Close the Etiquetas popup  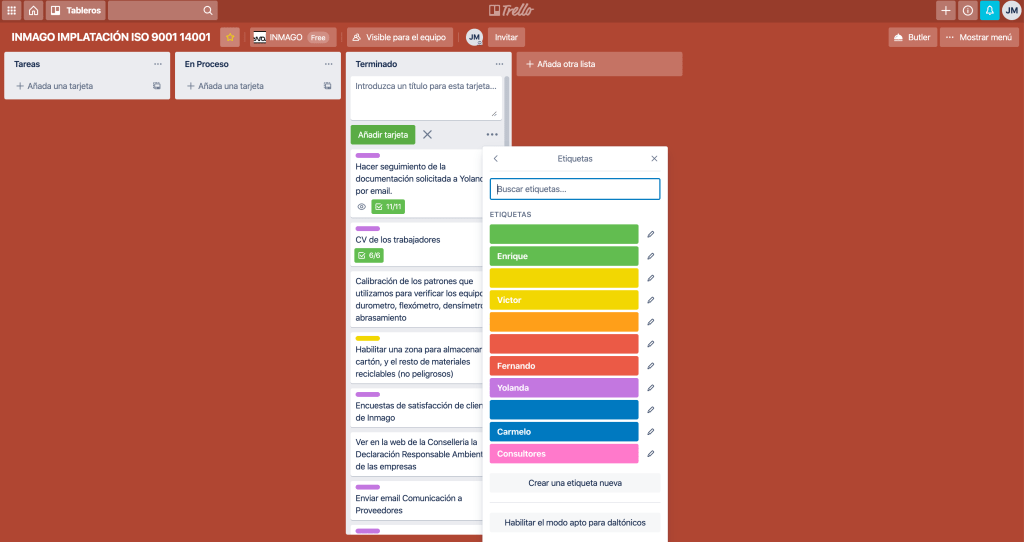[x=654, y=159]
